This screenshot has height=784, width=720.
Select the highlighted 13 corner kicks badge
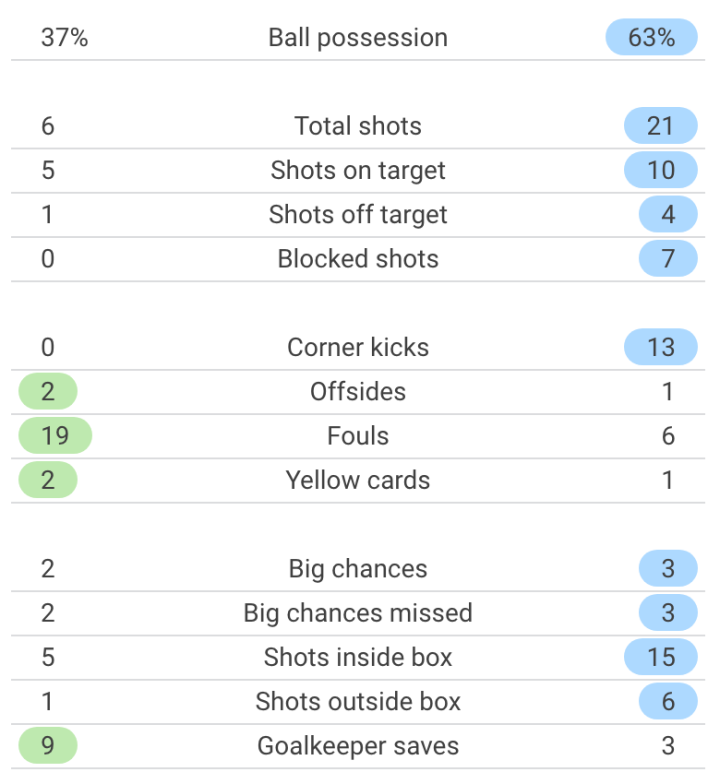pyautogui.click(x=660, y=347)
